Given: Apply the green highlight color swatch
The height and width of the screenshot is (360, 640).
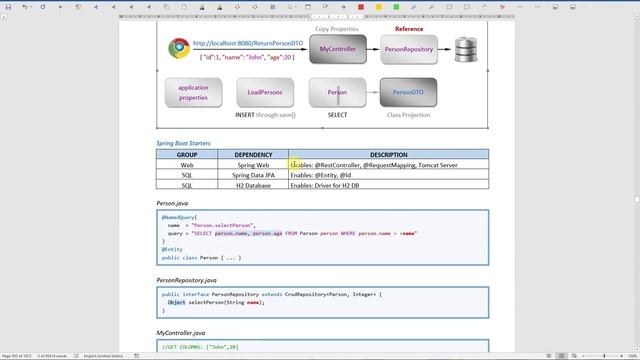Looking at the screenshot, I should click(396, 7).
